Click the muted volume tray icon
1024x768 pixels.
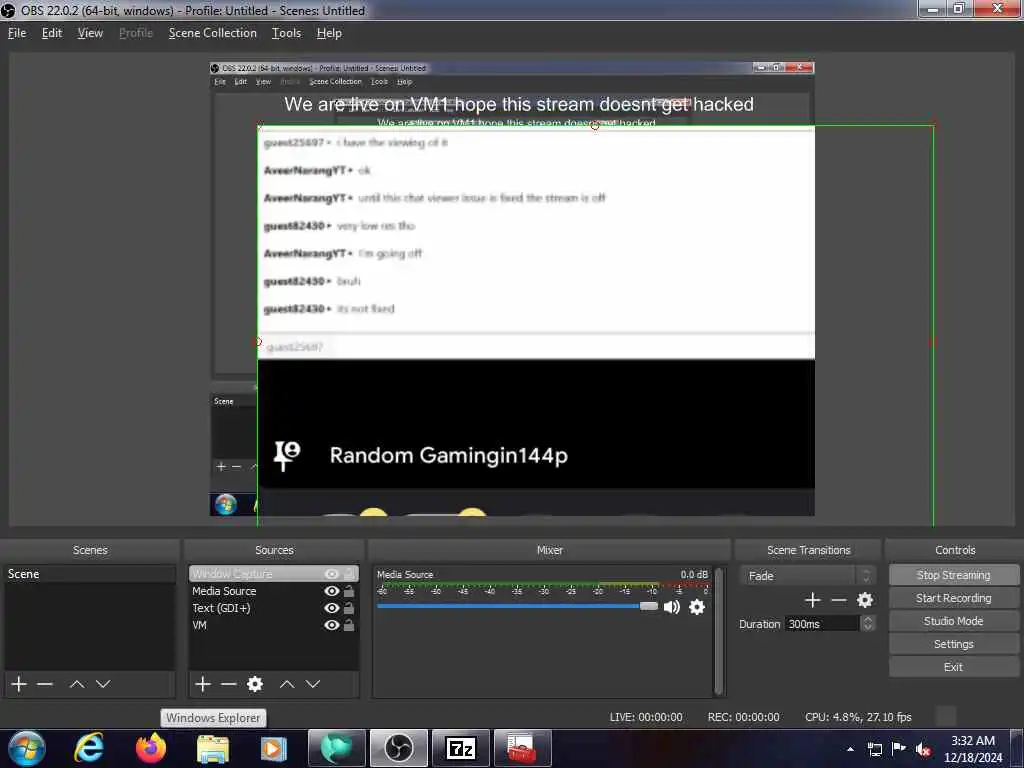923,750
